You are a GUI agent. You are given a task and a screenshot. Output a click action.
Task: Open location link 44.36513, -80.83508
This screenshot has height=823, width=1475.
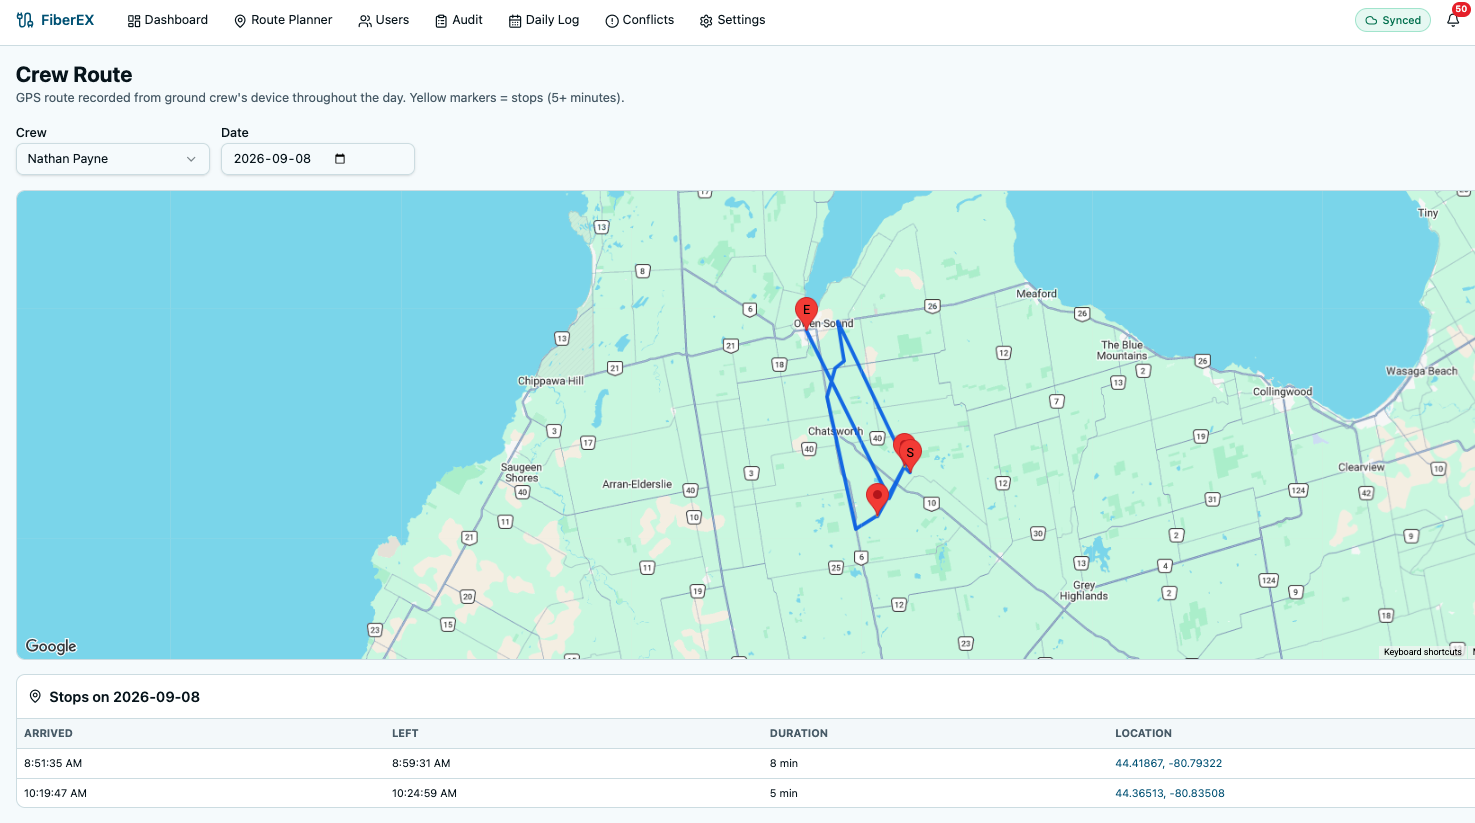(x=1170, y=793)
